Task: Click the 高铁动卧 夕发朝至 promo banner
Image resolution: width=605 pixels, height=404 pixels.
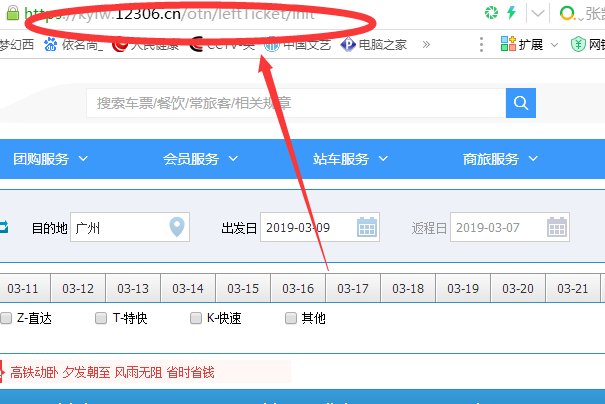Action: point(145,372)
